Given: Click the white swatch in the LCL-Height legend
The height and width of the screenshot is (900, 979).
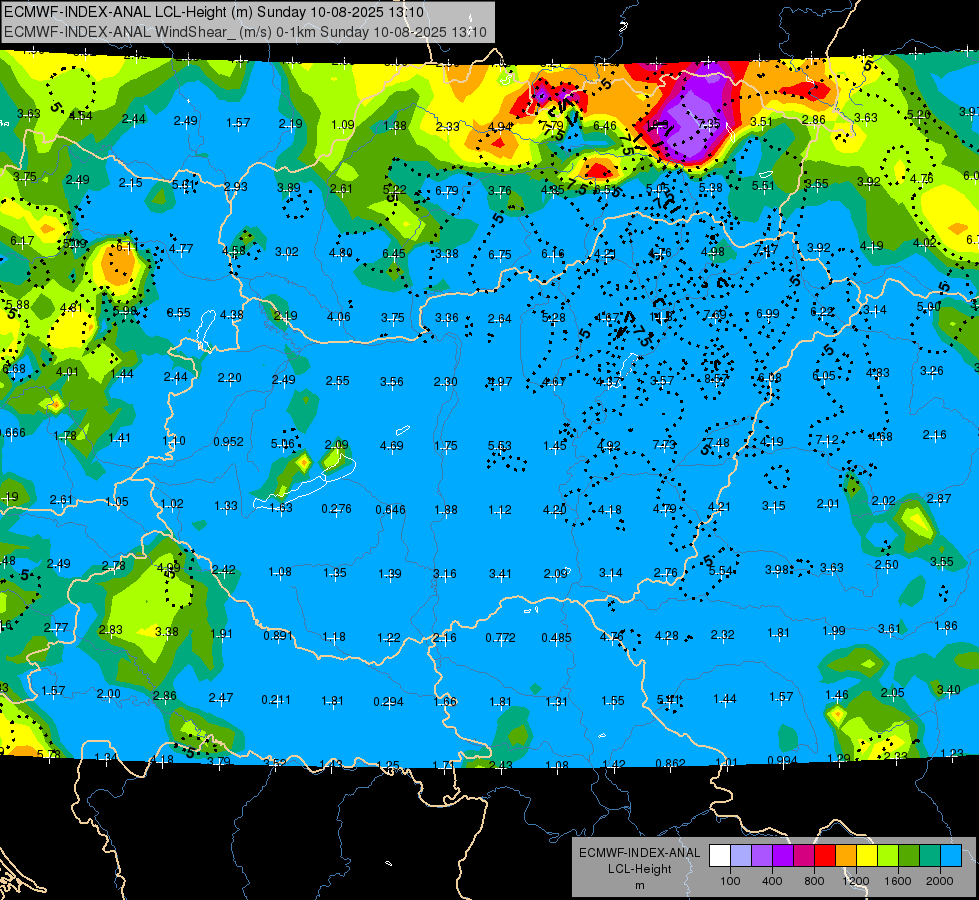Looking at the screenshot, I should pyautogui.click(x=719, y=856).
